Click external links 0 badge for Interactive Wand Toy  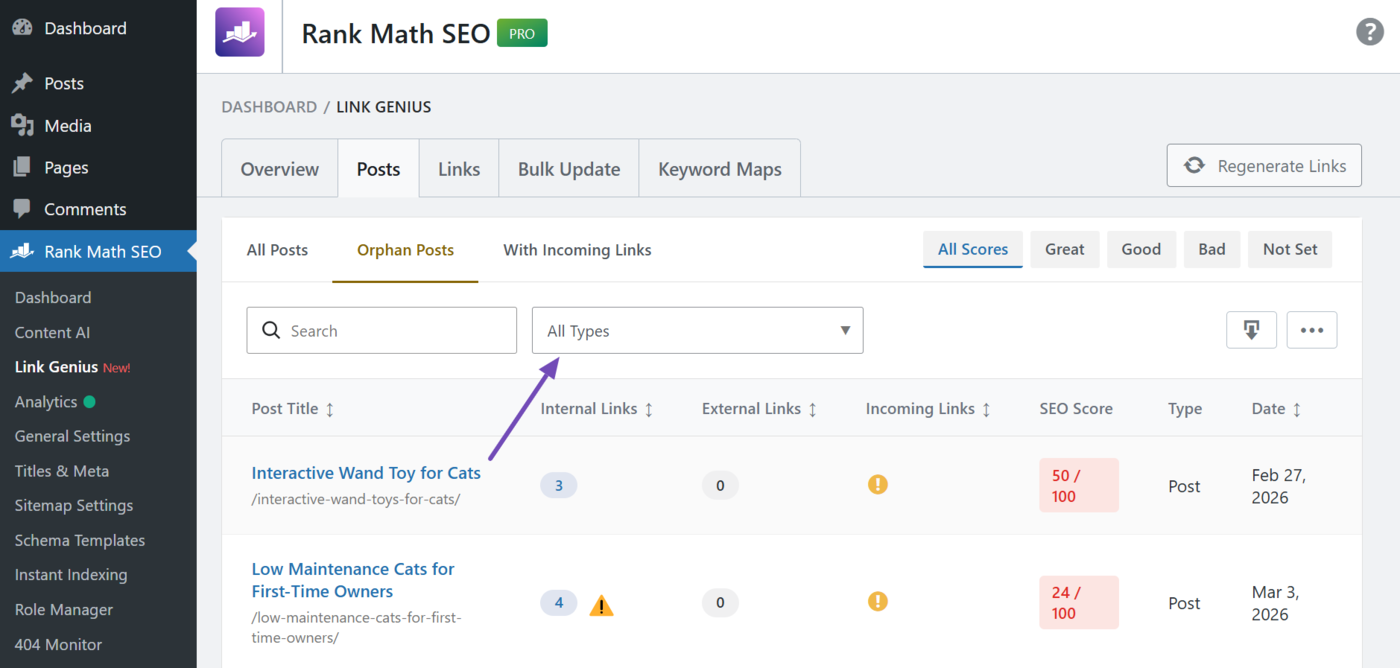click(720, 486)
